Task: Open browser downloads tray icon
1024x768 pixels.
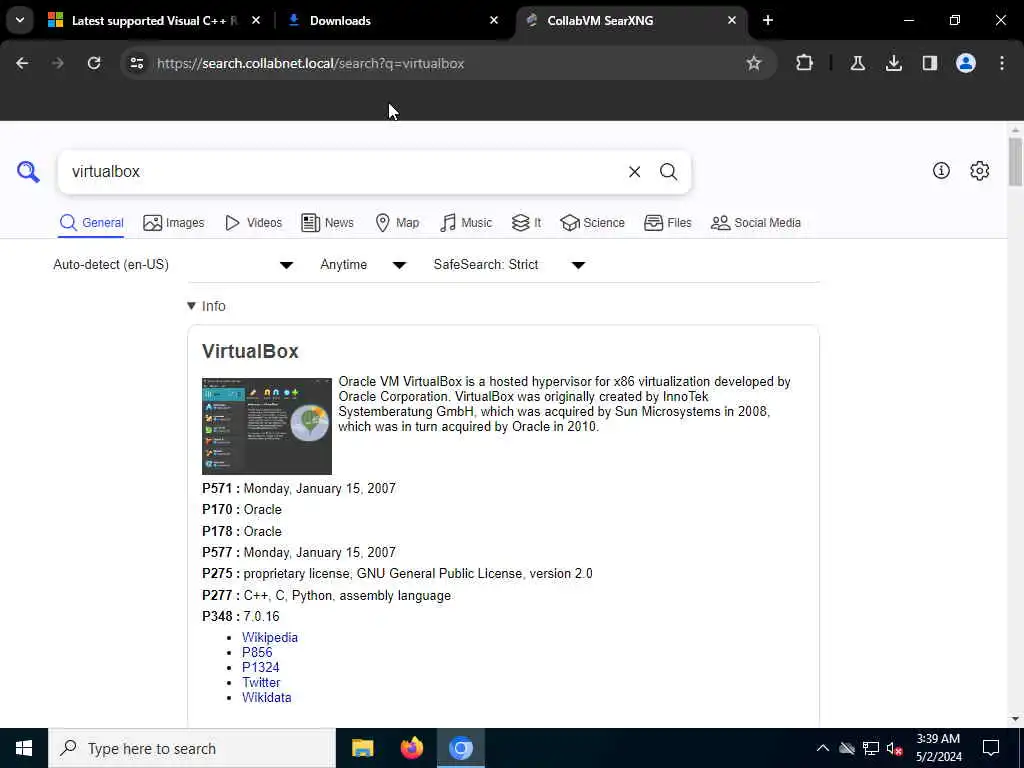Action: (x=893, y=63)
